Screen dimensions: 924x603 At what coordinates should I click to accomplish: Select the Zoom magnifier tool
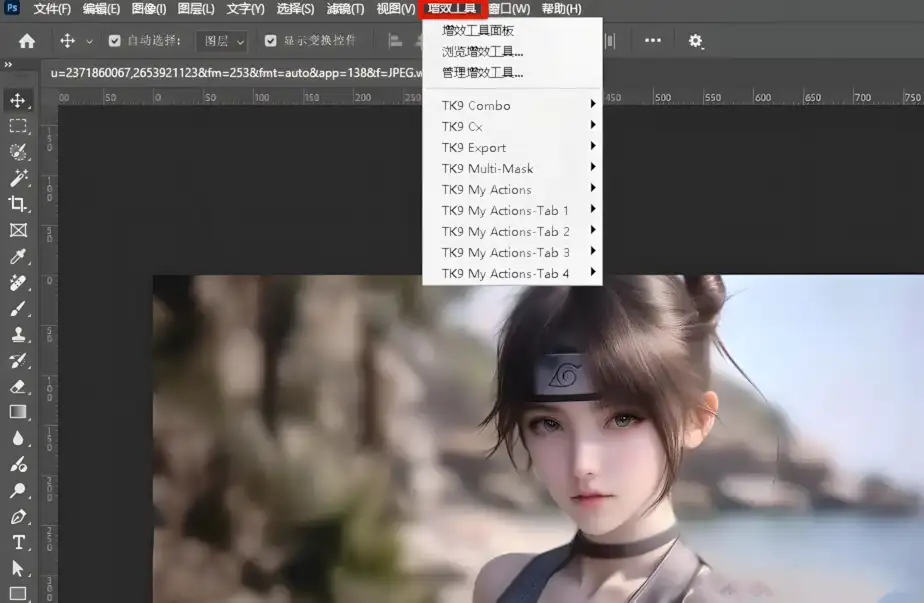pos(18,490)
